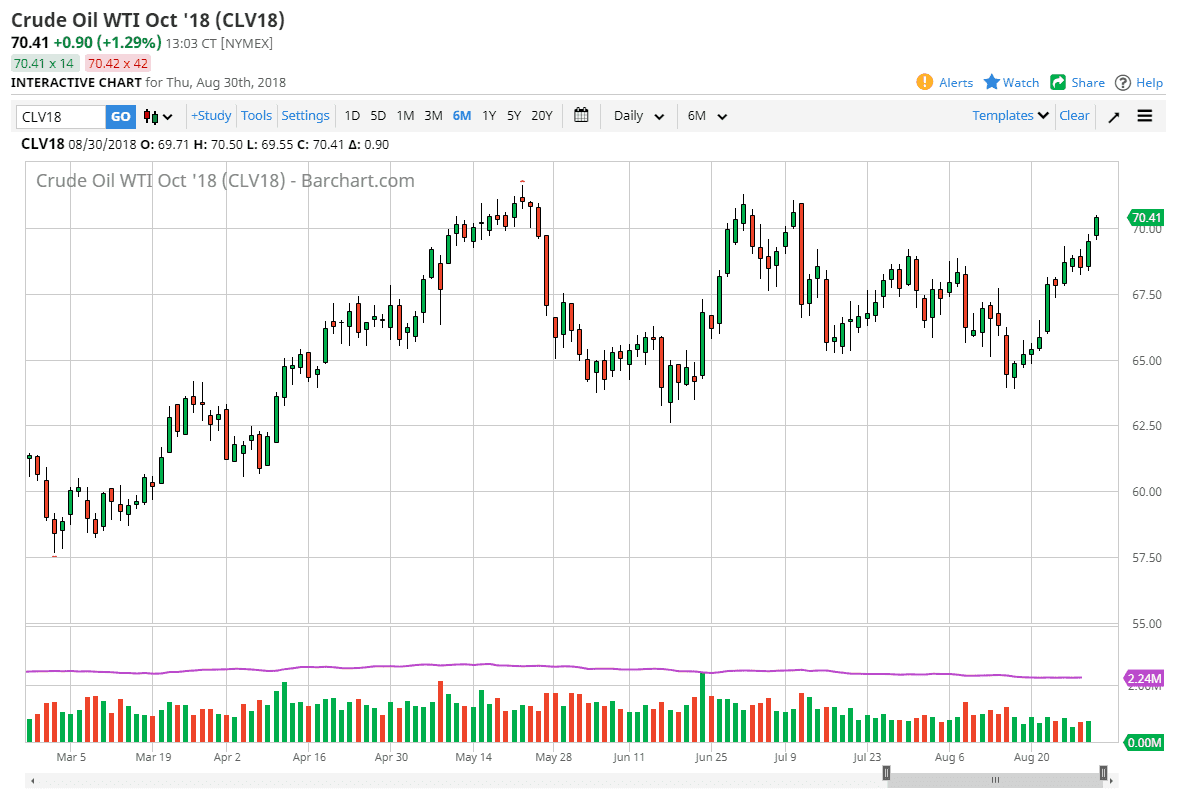This screenshot has width=1180, height=798.
Task: Open the Daily frequency dropdown
Action: [x=637, y=116]
